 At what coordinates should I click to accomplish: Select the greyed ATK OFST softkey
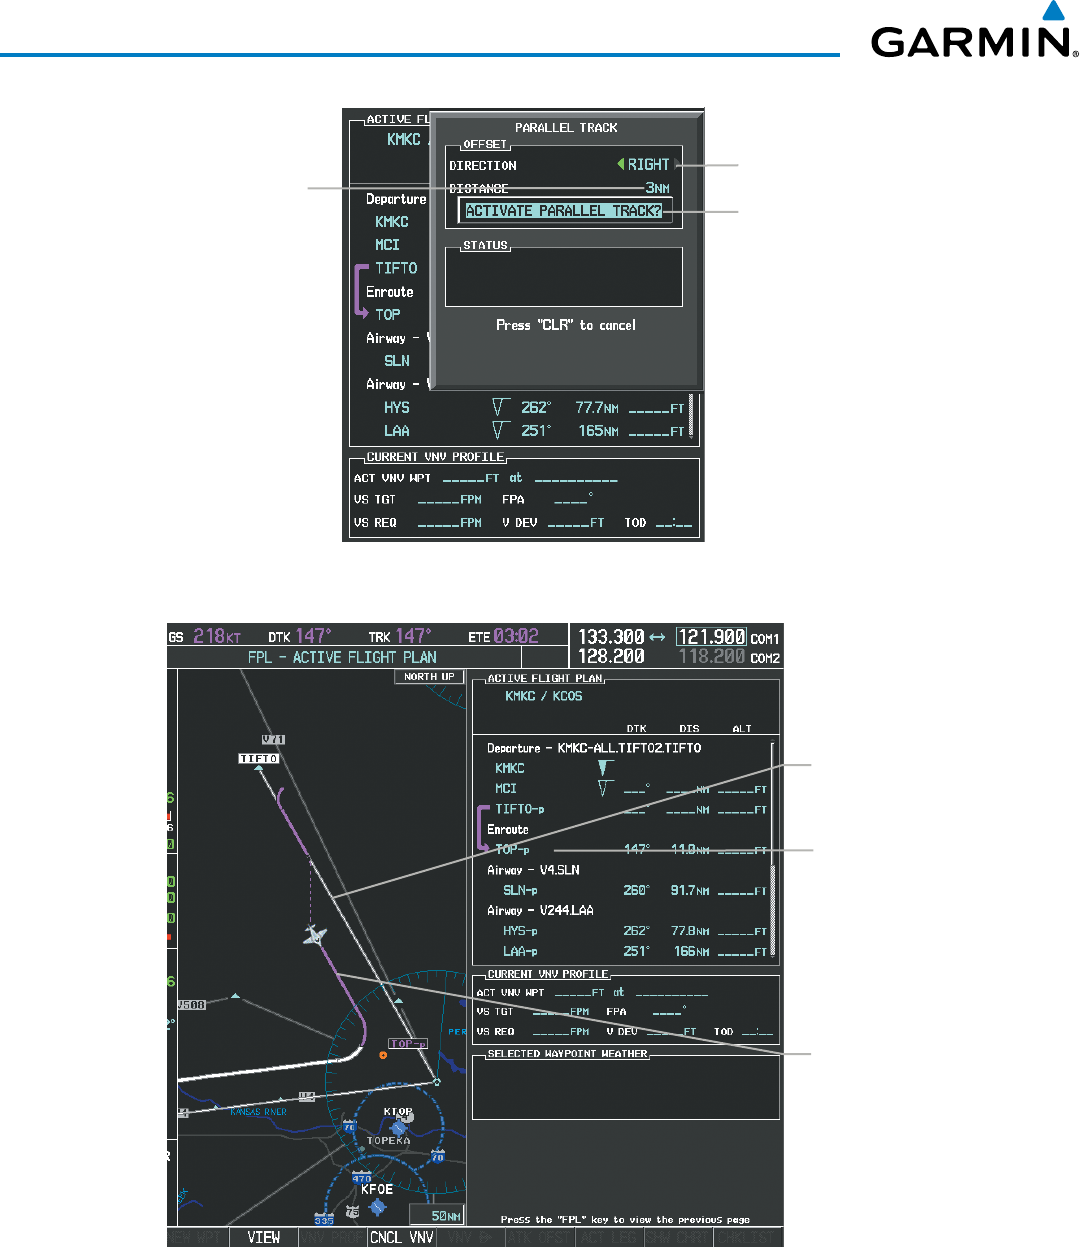[540, 1237]
